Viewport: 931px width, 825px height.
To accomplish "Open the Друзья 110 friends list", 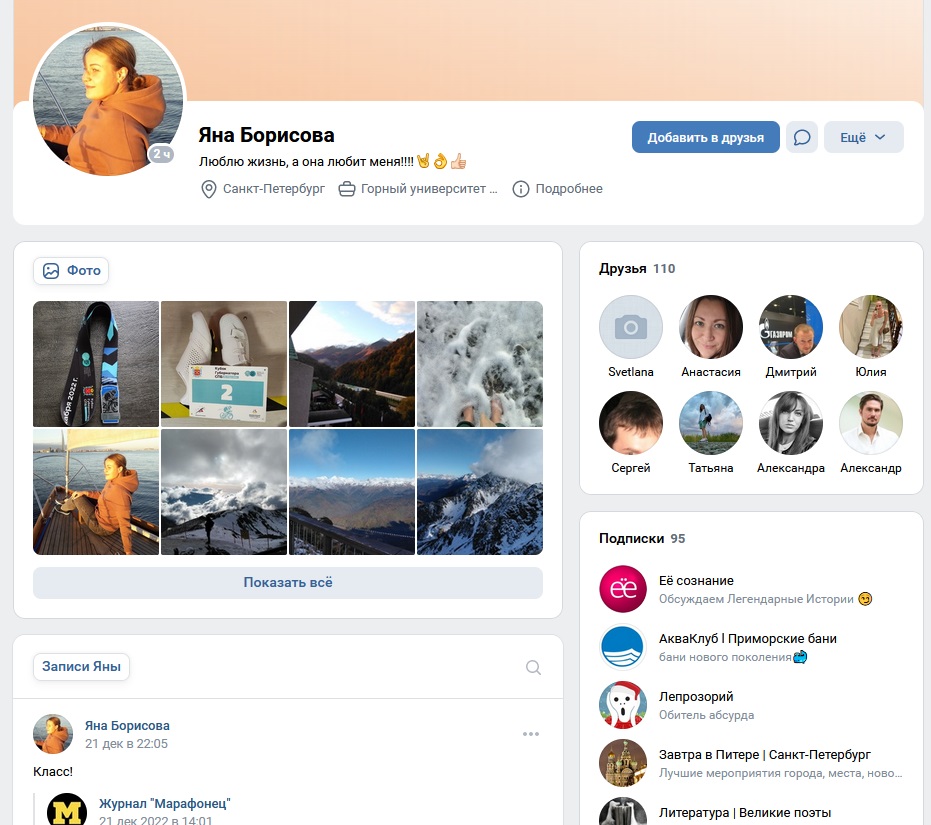I will [636, 268].
